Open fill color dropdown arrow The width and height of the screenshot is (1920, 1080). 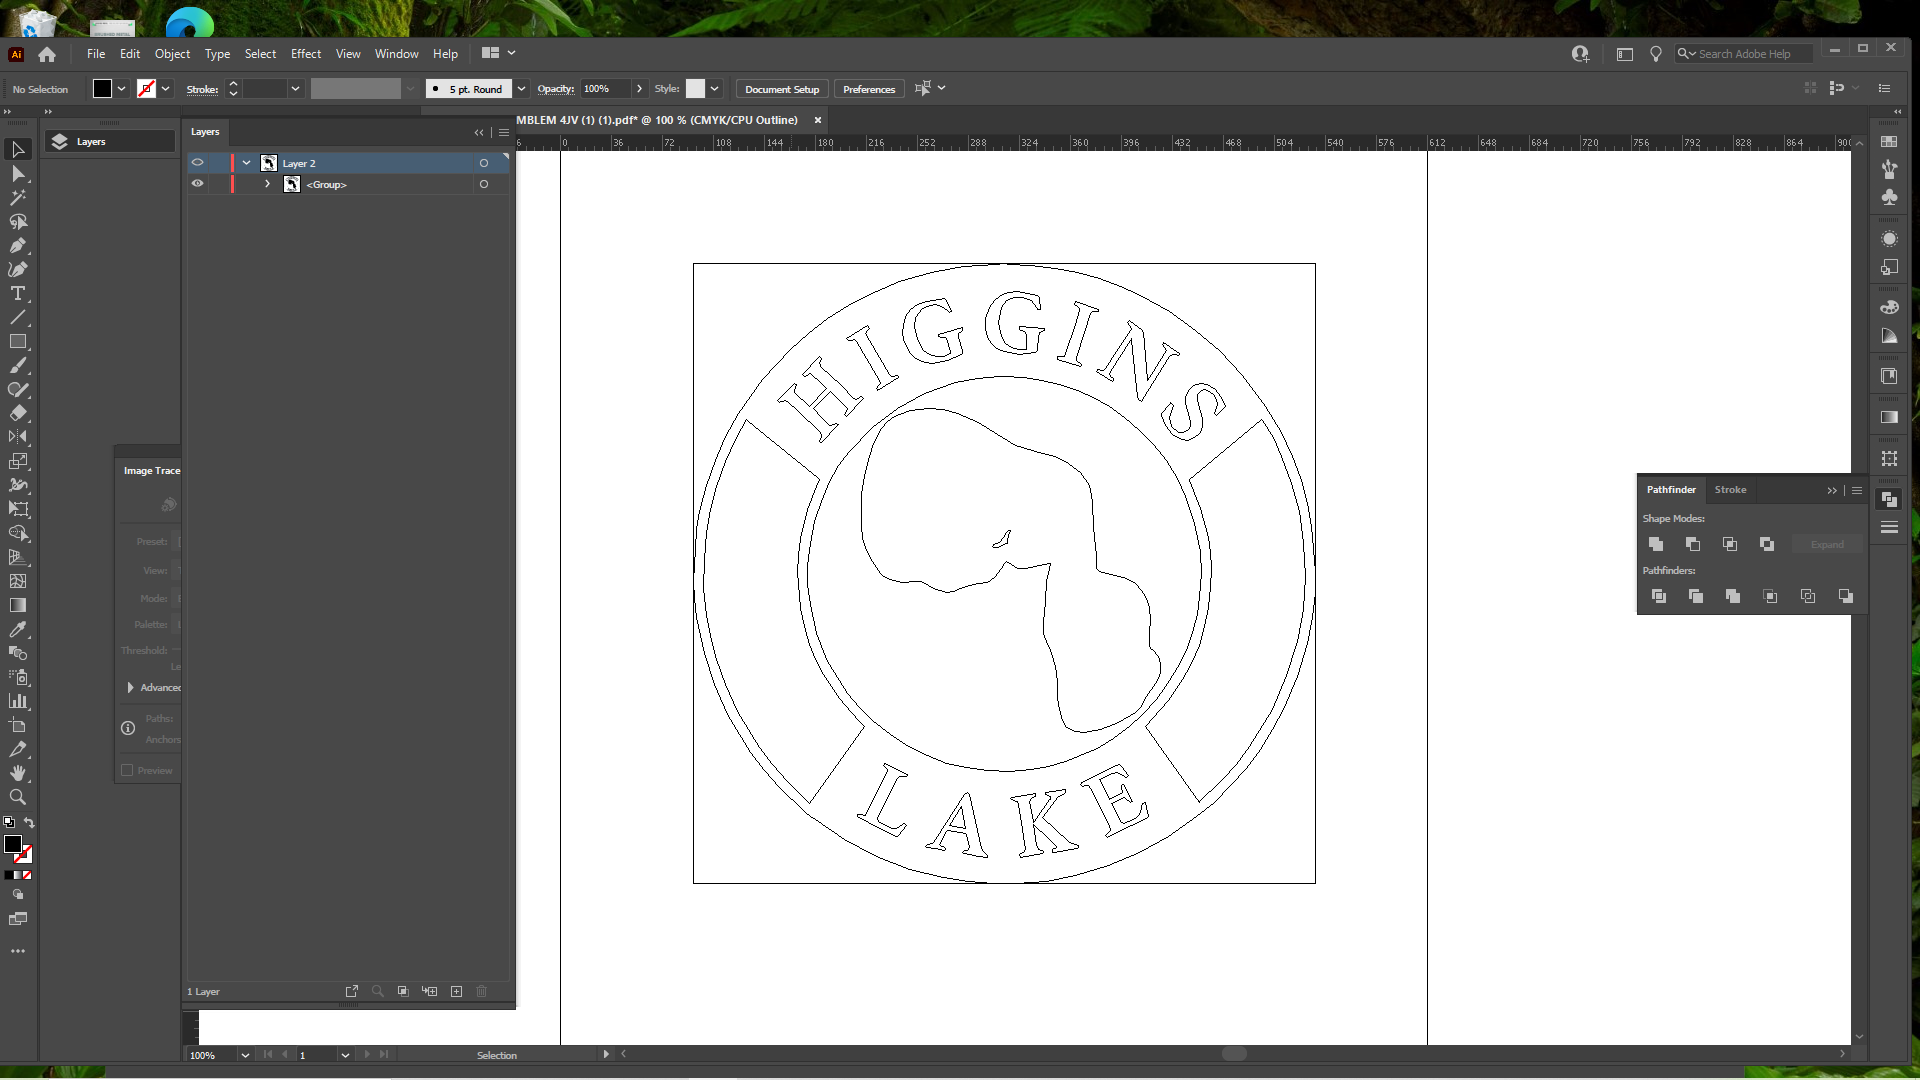tap(122, 89)
